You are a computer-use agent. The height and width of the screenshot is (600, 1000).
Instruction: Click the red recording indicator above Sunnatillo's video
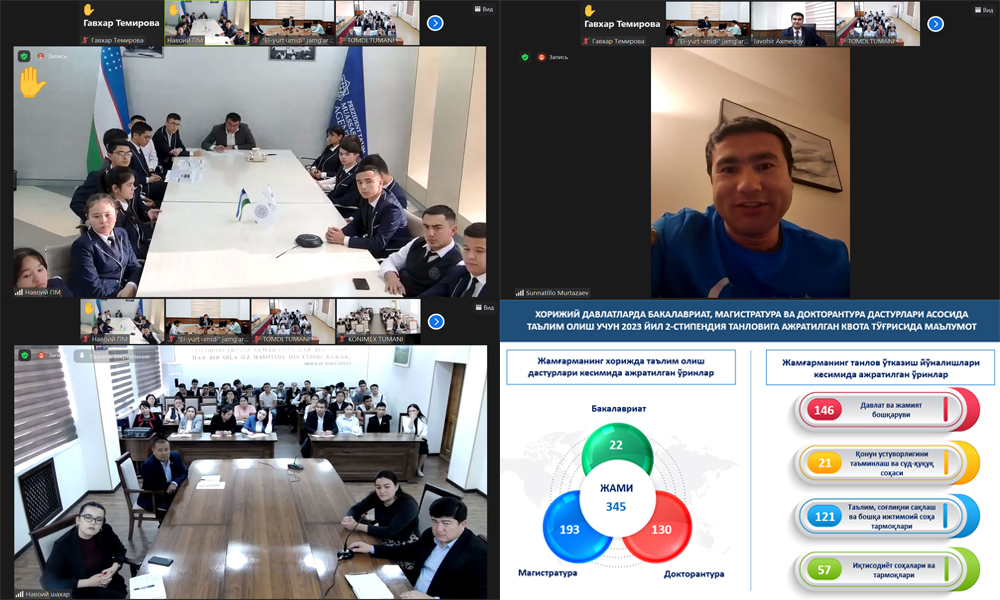542,57
